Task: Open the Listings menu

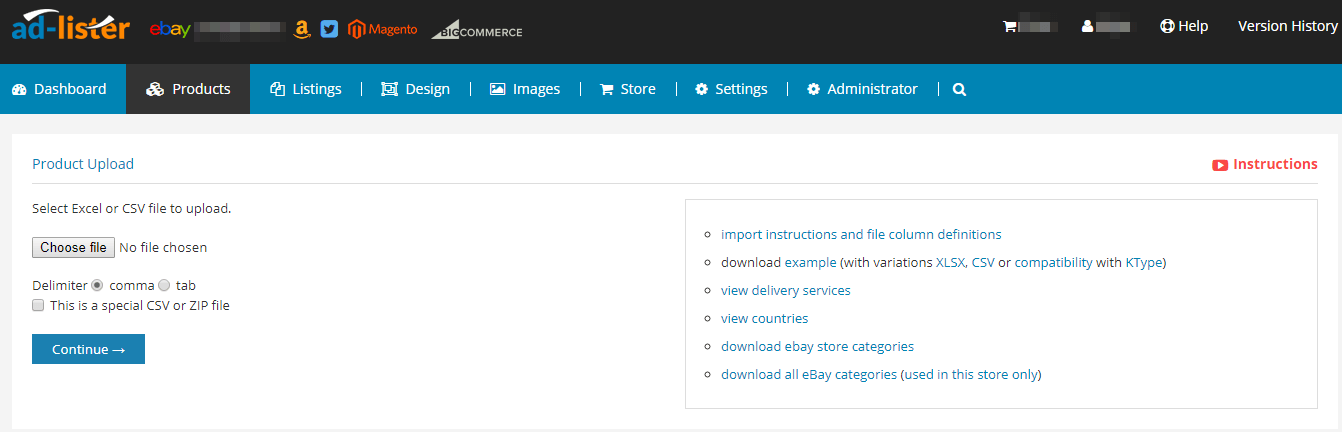Action: coord(306,89)
